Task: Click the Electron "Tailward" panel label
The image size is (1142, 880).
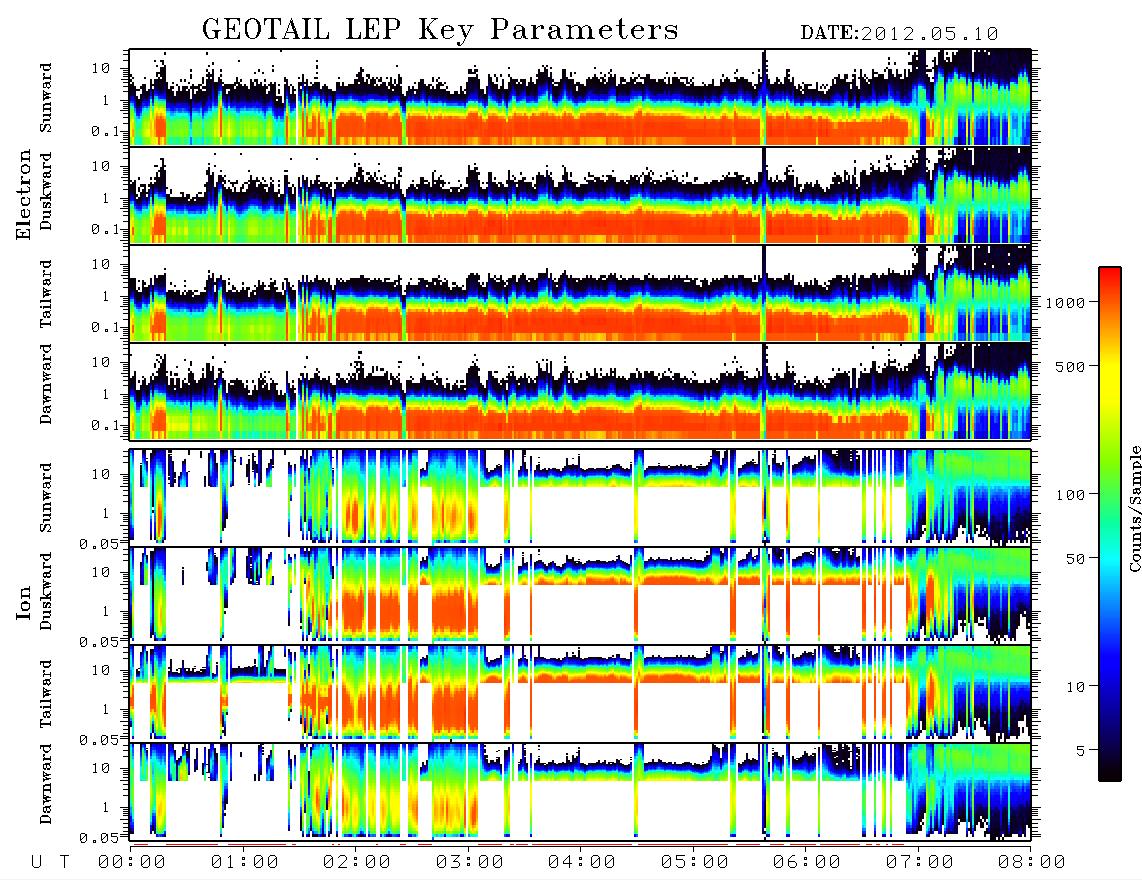Action: pyautogui.click(x=46, y=294)
